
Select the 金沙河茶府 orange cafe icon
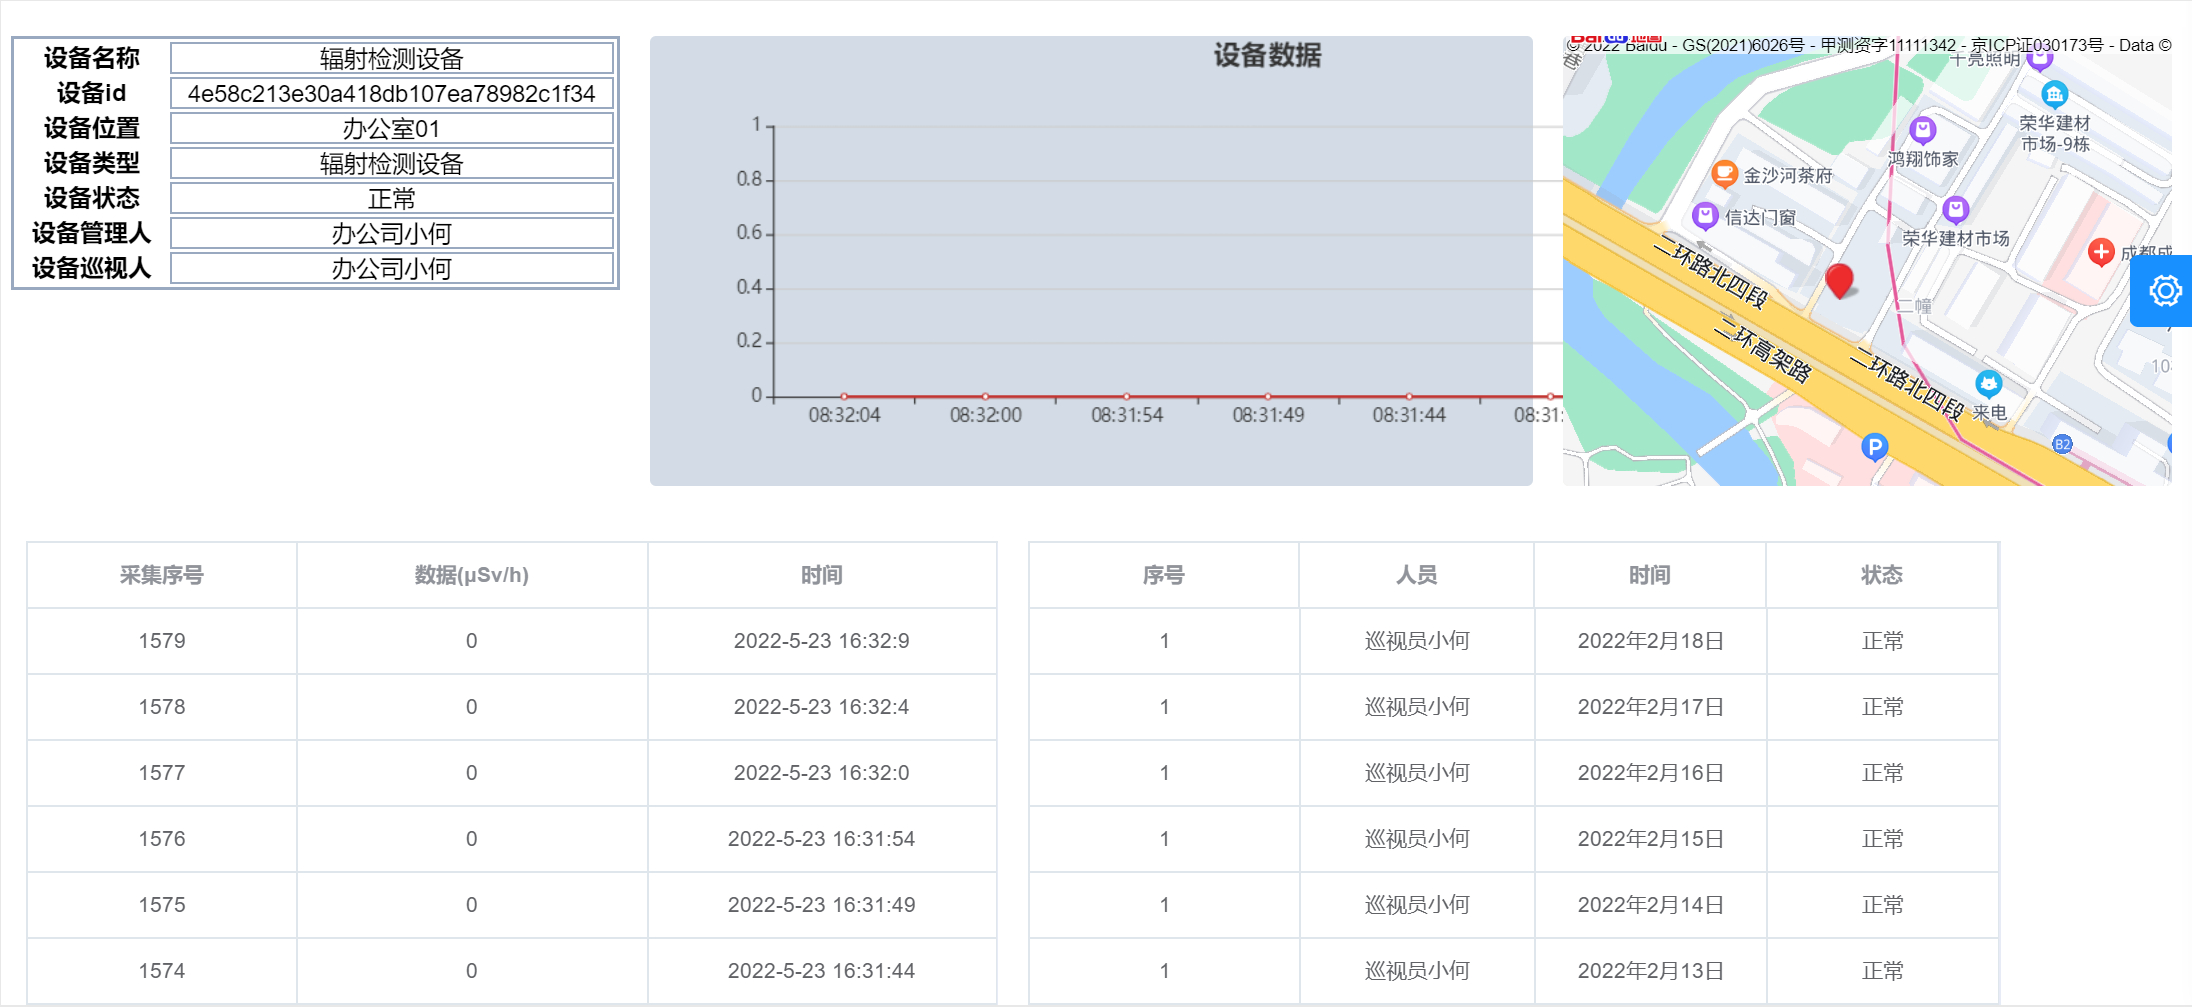point(1724,173)
